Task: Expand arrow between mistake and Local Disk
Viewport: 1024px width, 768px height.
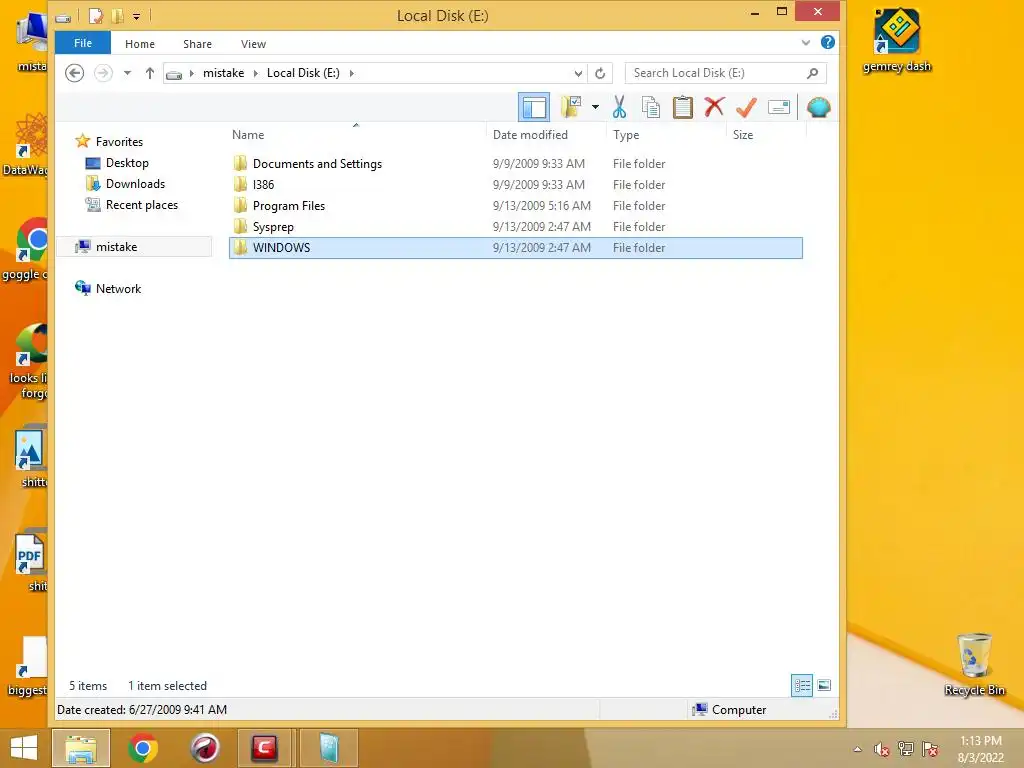Action: click(255, 73)
